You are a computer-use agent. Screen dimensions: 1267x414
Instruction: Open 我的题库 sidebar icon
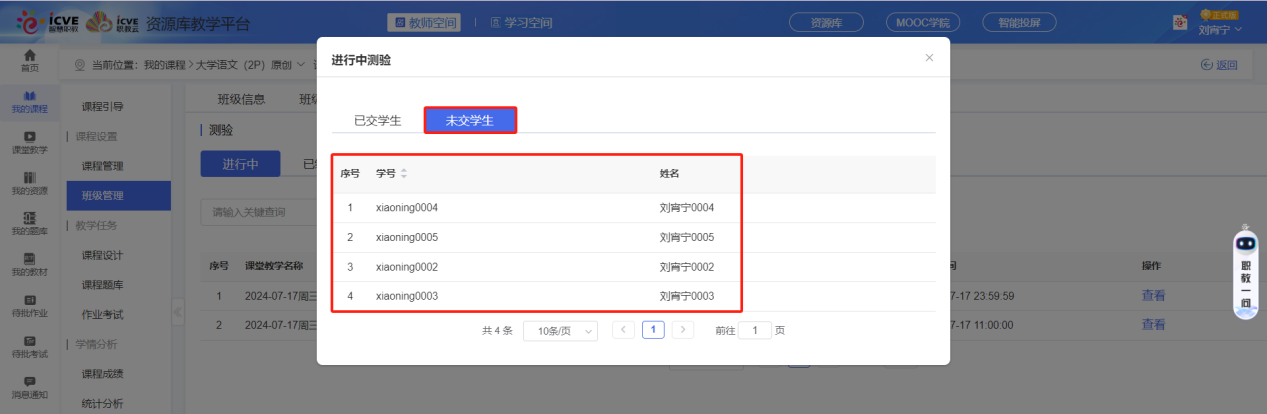click(30, 223)
